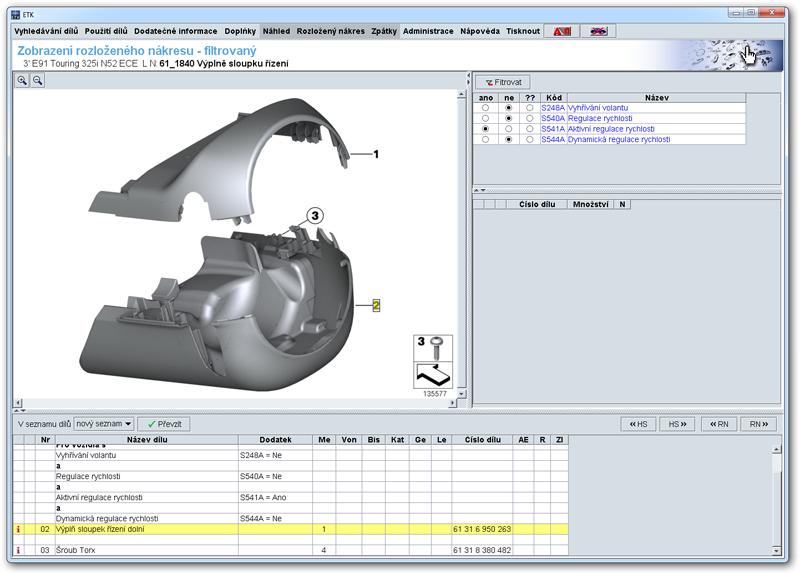800x574 pixels.
Task: Click the ETK application icon in title bar
Action: (16, 15)
